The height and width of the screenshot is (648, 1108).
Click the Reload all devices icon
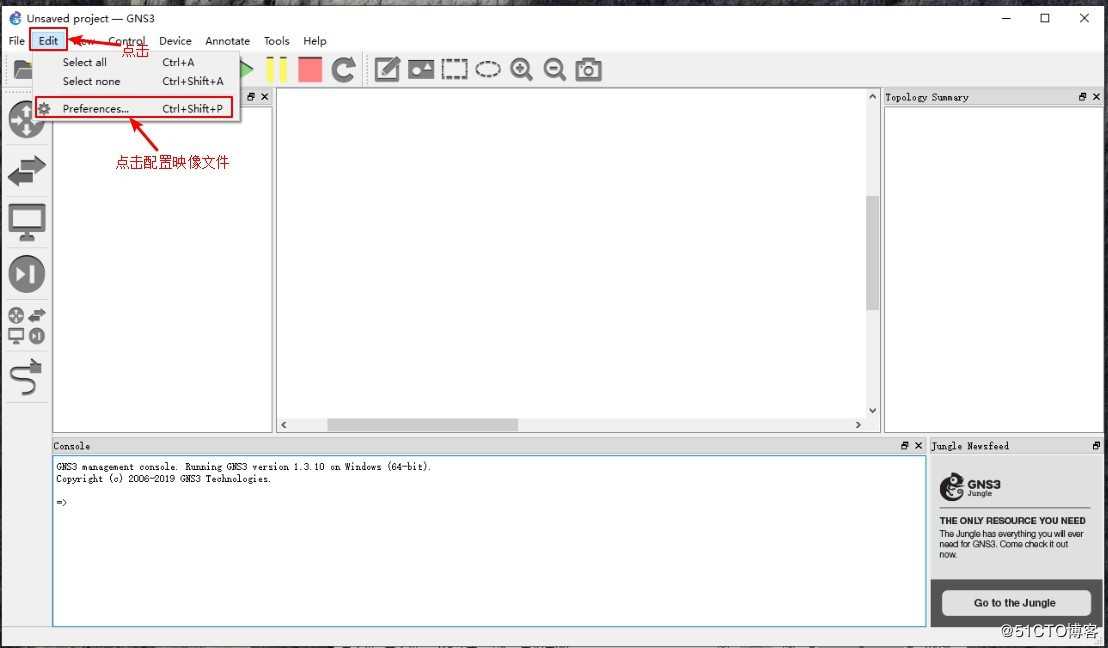pos(343,69)
